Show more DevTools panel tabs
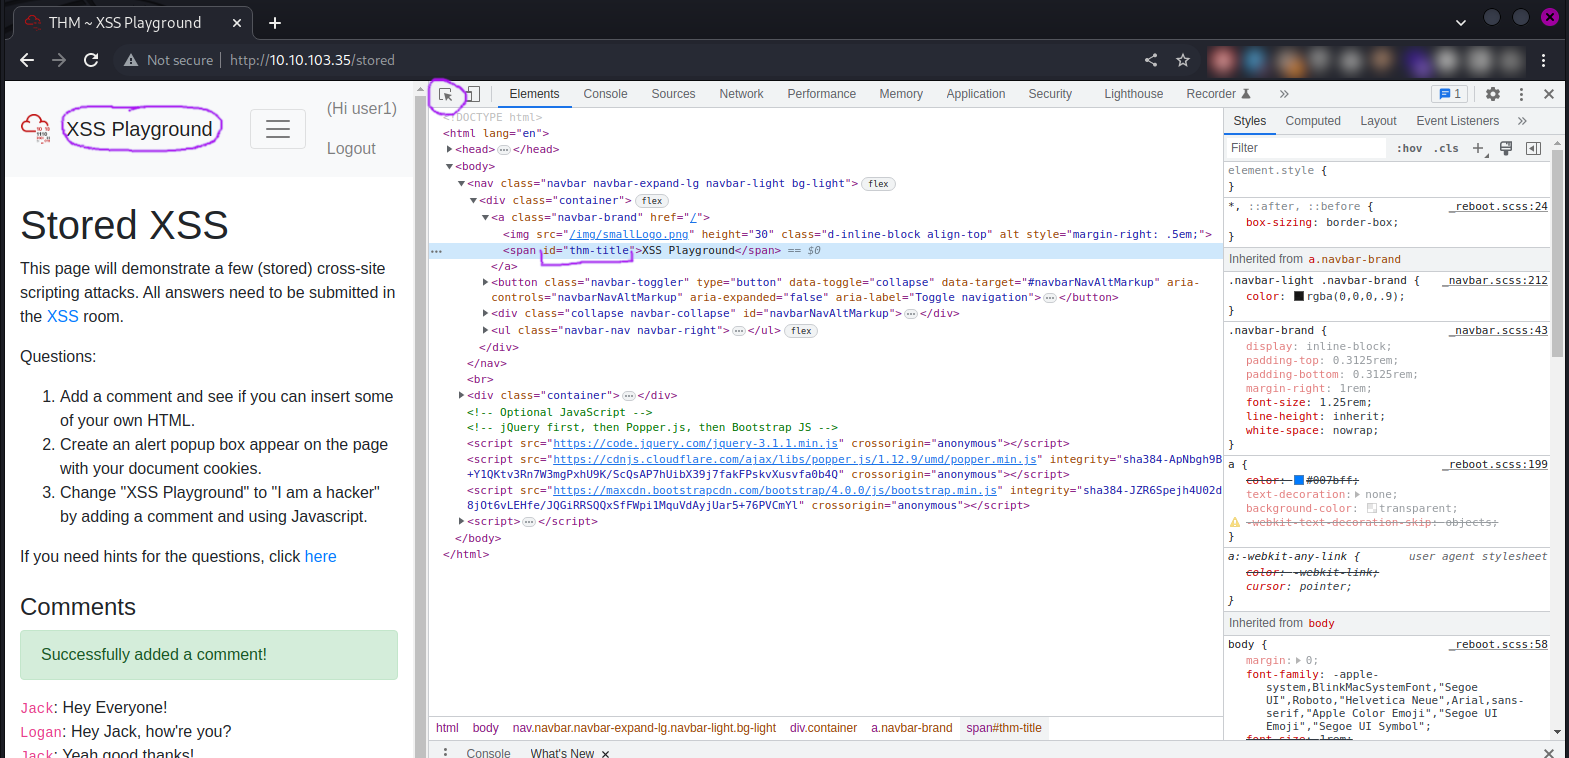This screenshot has width=1569, height=758. click(x=1284, y=94)
